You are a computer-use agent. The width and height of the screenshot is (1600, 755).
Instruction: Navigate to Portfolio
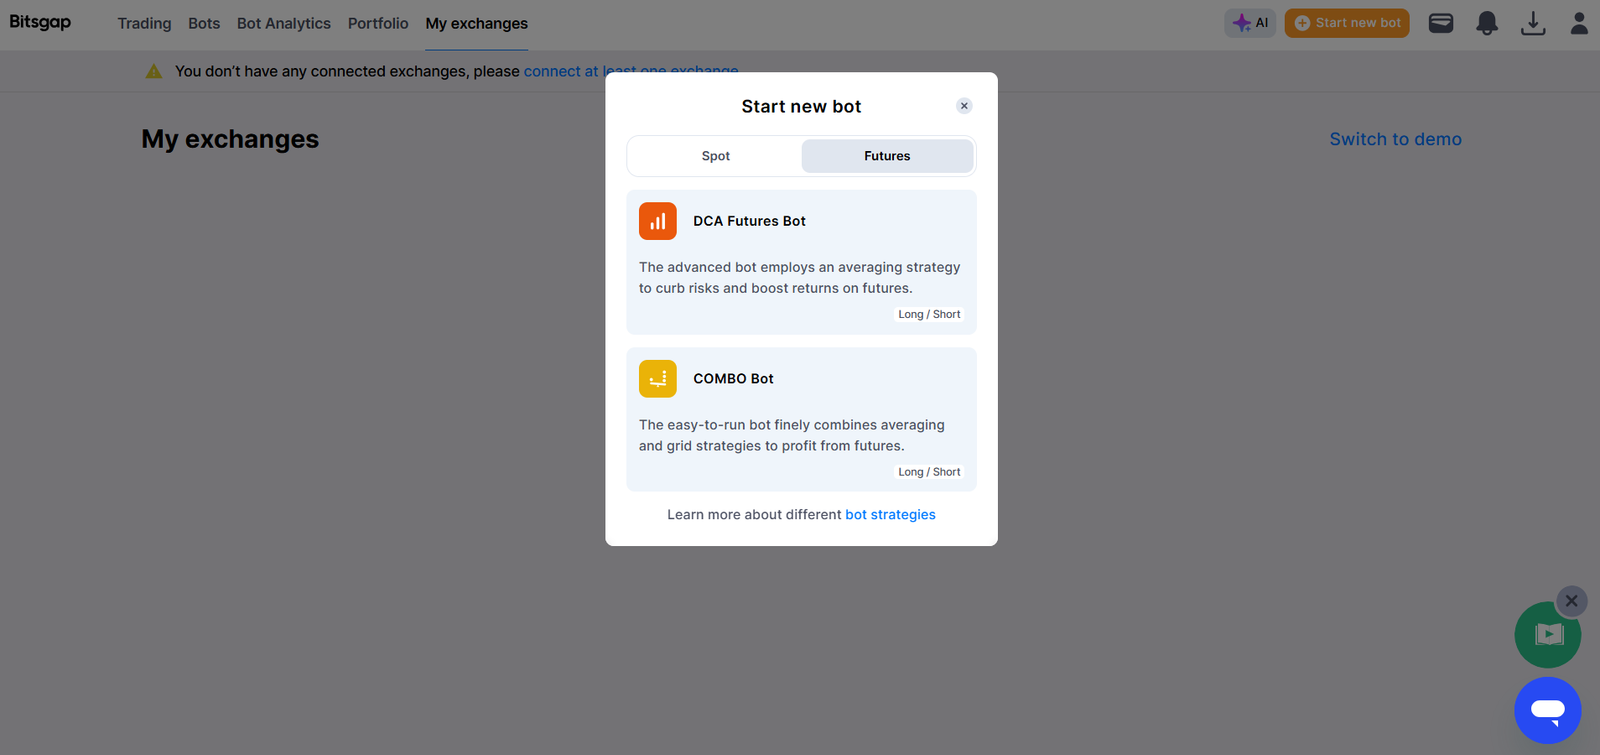click(x=378, y=23)
